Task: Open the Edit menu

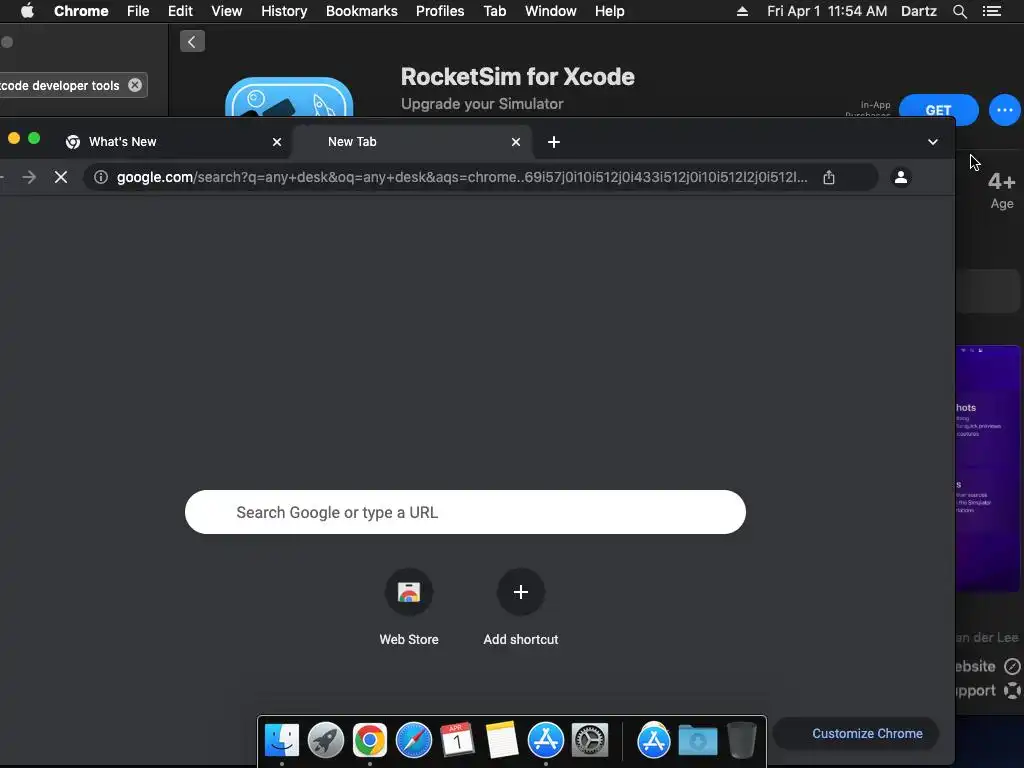Action: pos(180,11)
